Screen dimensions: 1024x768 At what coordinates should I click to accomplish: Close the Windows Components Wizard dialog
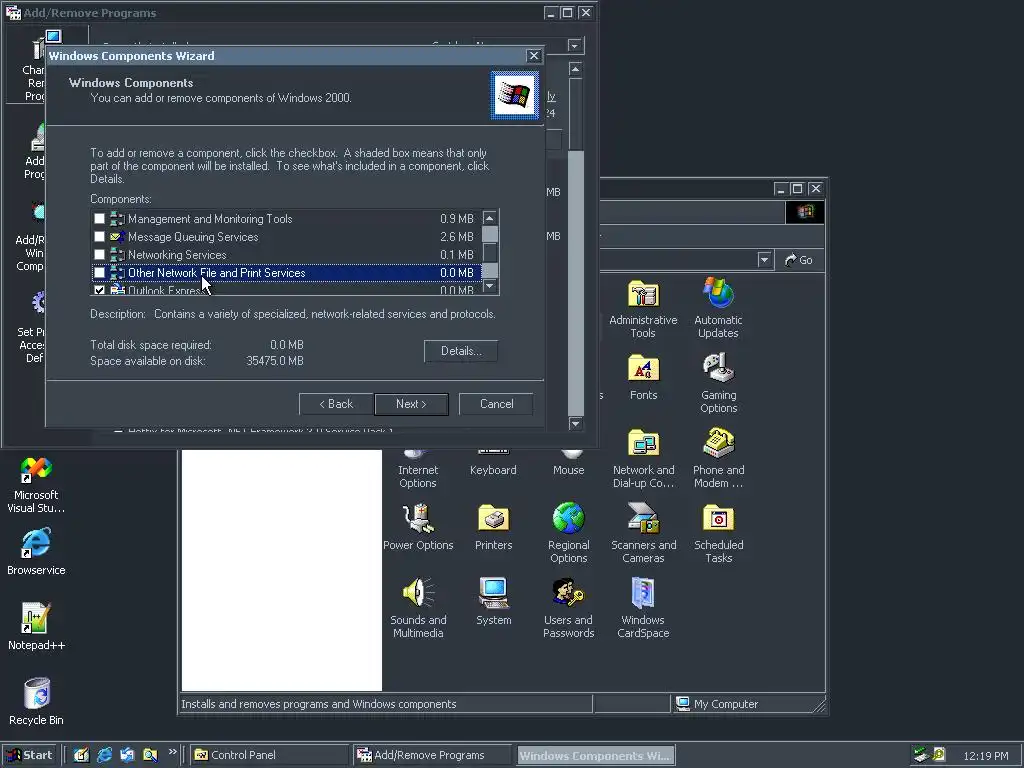pyautogui.click(x=534, y=56)
